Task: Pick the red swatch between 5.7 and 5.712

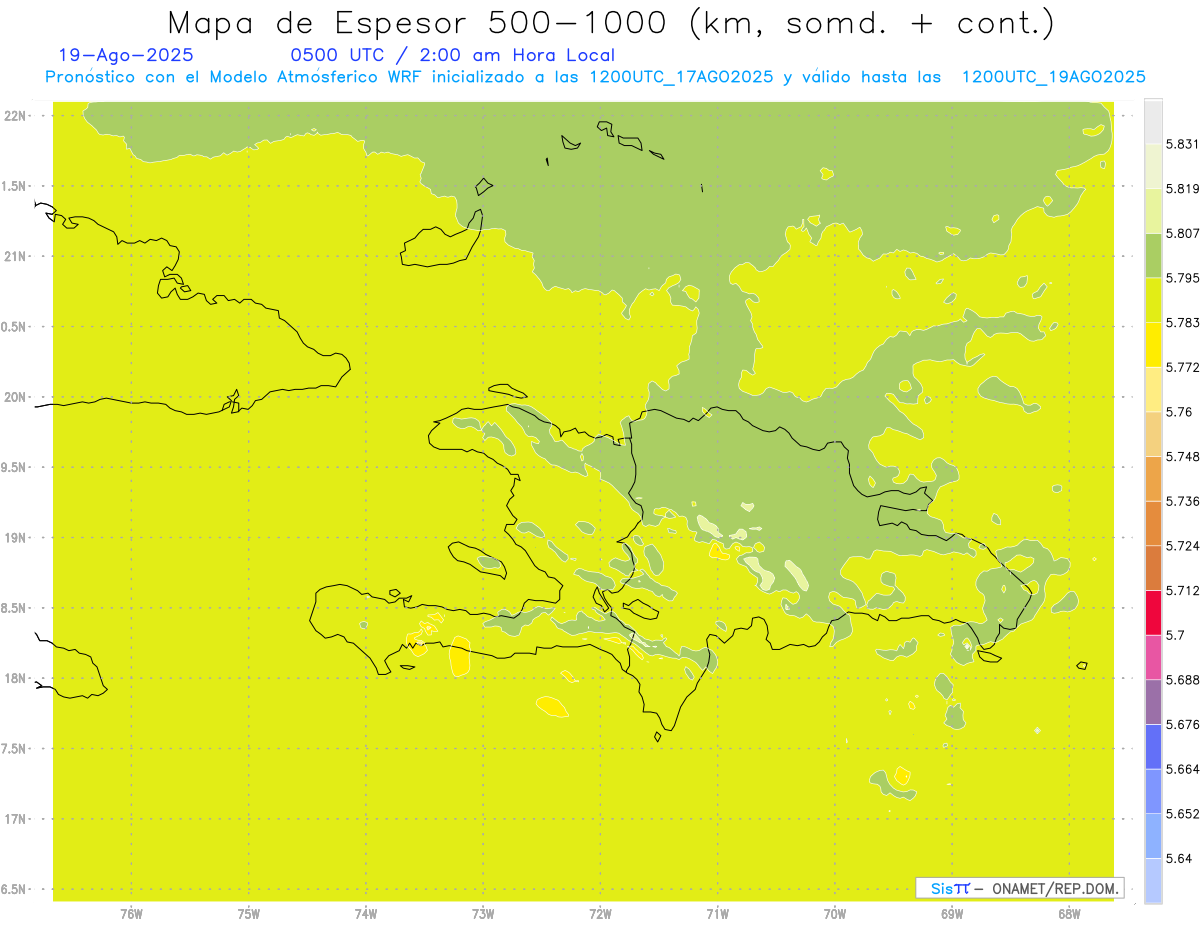Action: click(1153, 612)
